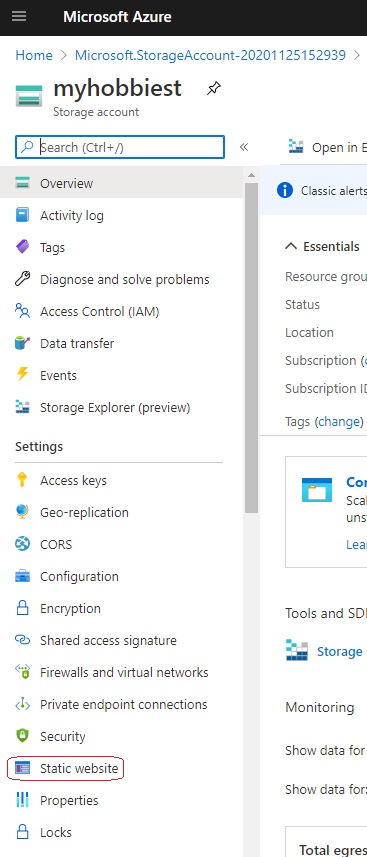
Task: Click the CORS icon
Action: [22, 544]
